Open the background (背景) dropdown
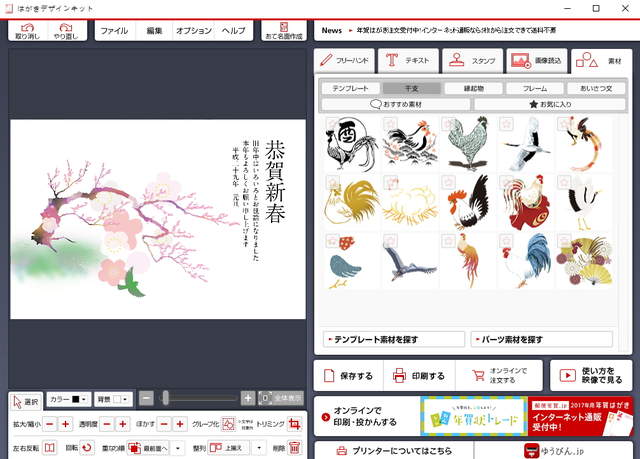Viewport: 640px width, 459px height. coord(113,399)
